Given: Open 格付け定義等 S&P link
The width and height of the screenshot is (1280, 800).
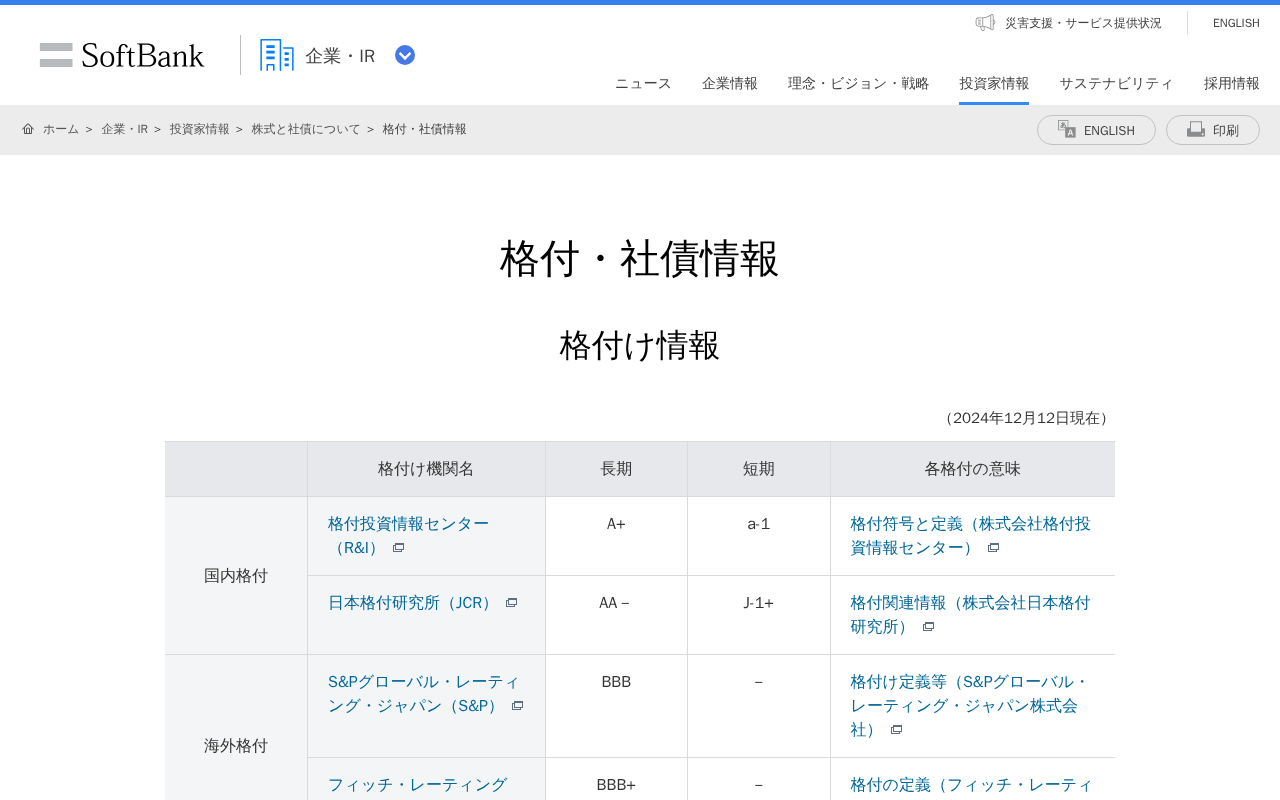Looking at the screenshot, I should pyautogui.click(x=970, y=705).
